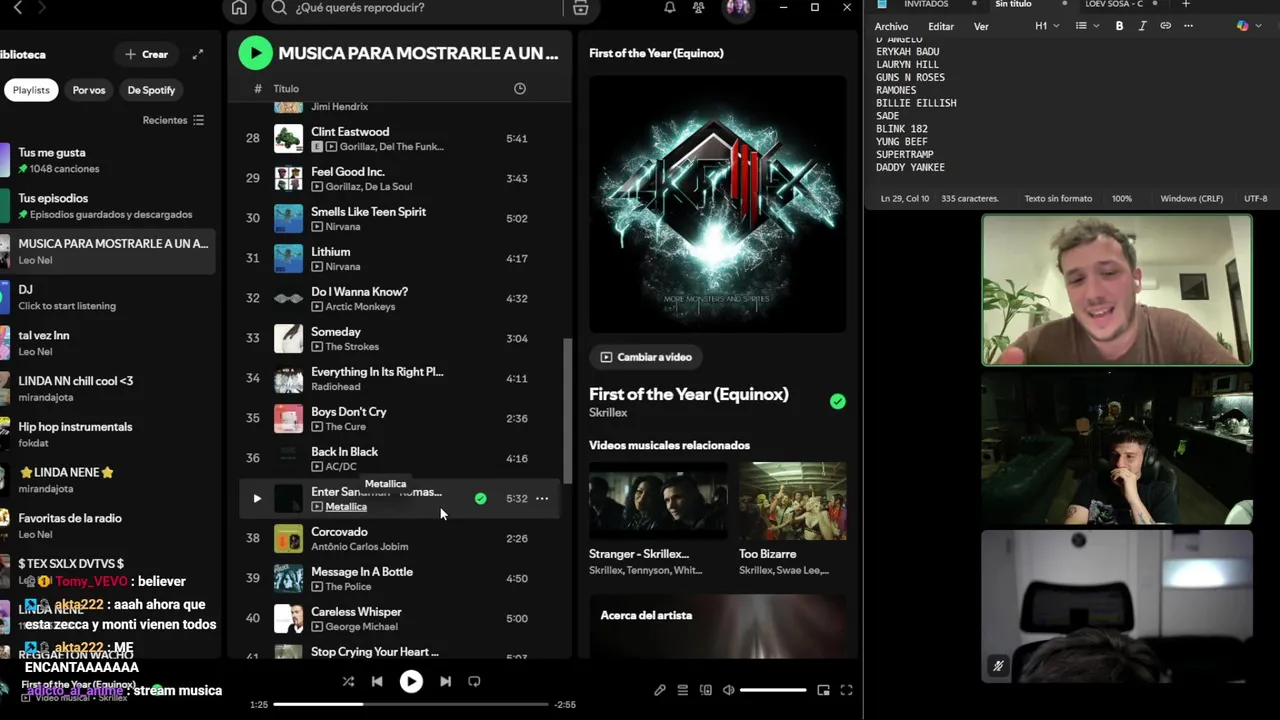The width and height of the screenshot is (1280, 720).
Task: Go to Spotify Home icon
Action: pyautogui.click(x=239, y=8)
